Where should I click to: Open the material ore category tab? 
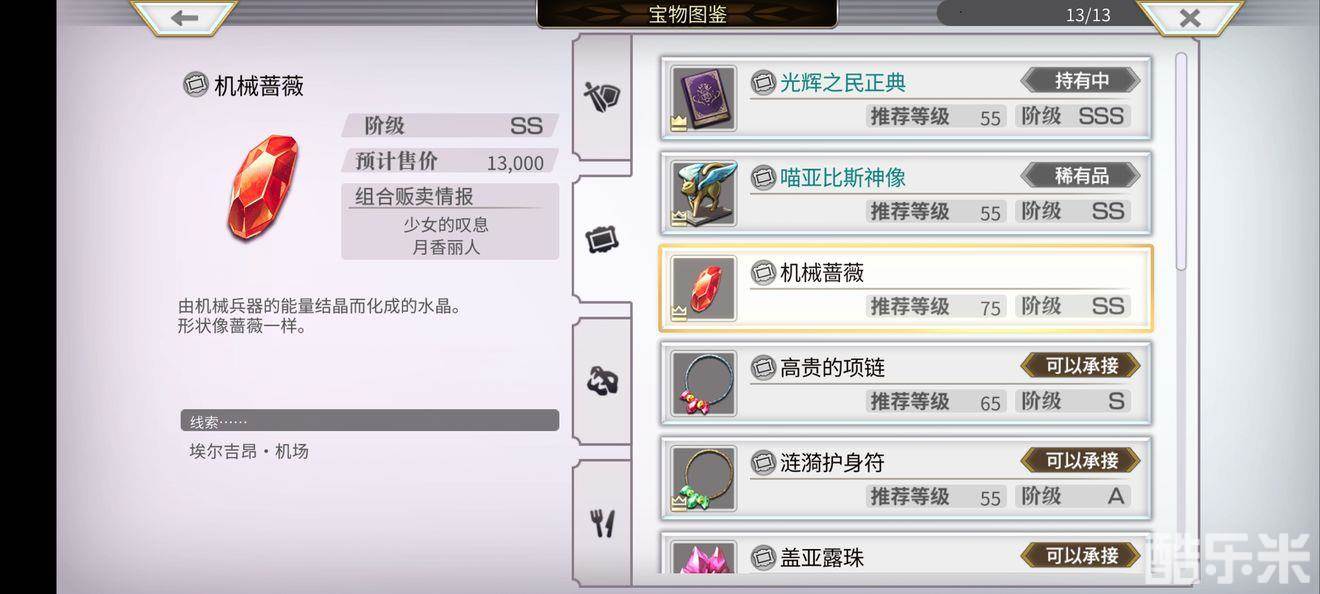pyautogui.click(x=602, y=381)
